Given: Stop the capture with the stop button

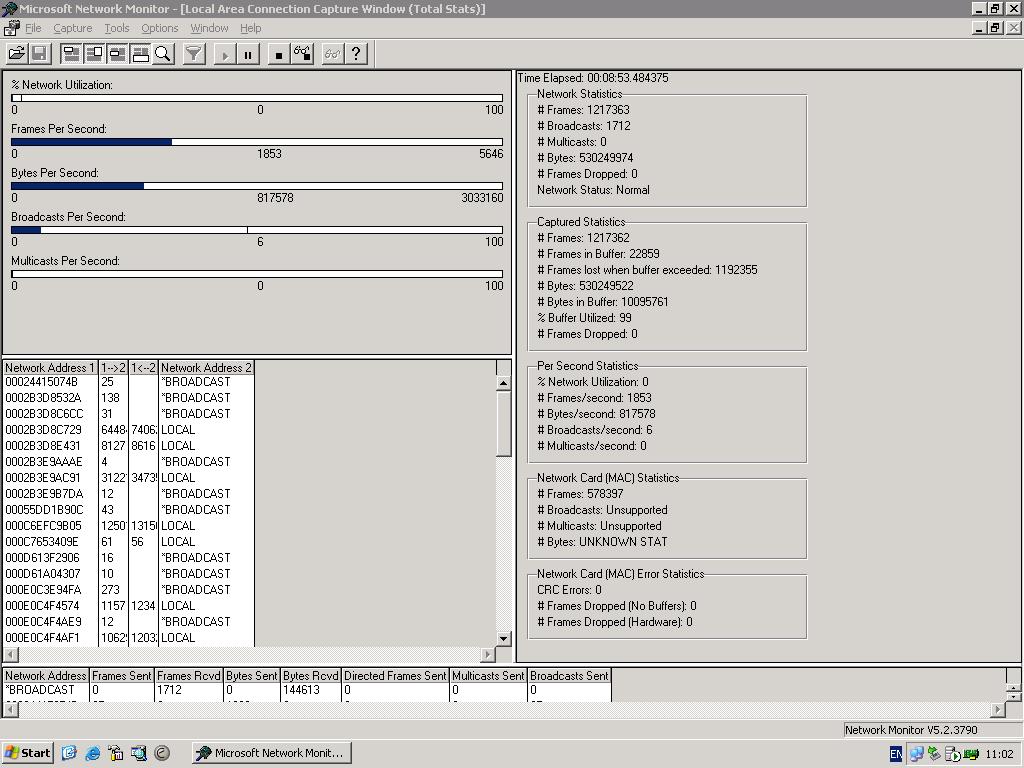Looking at the screenshot, I should coord(278,54).
